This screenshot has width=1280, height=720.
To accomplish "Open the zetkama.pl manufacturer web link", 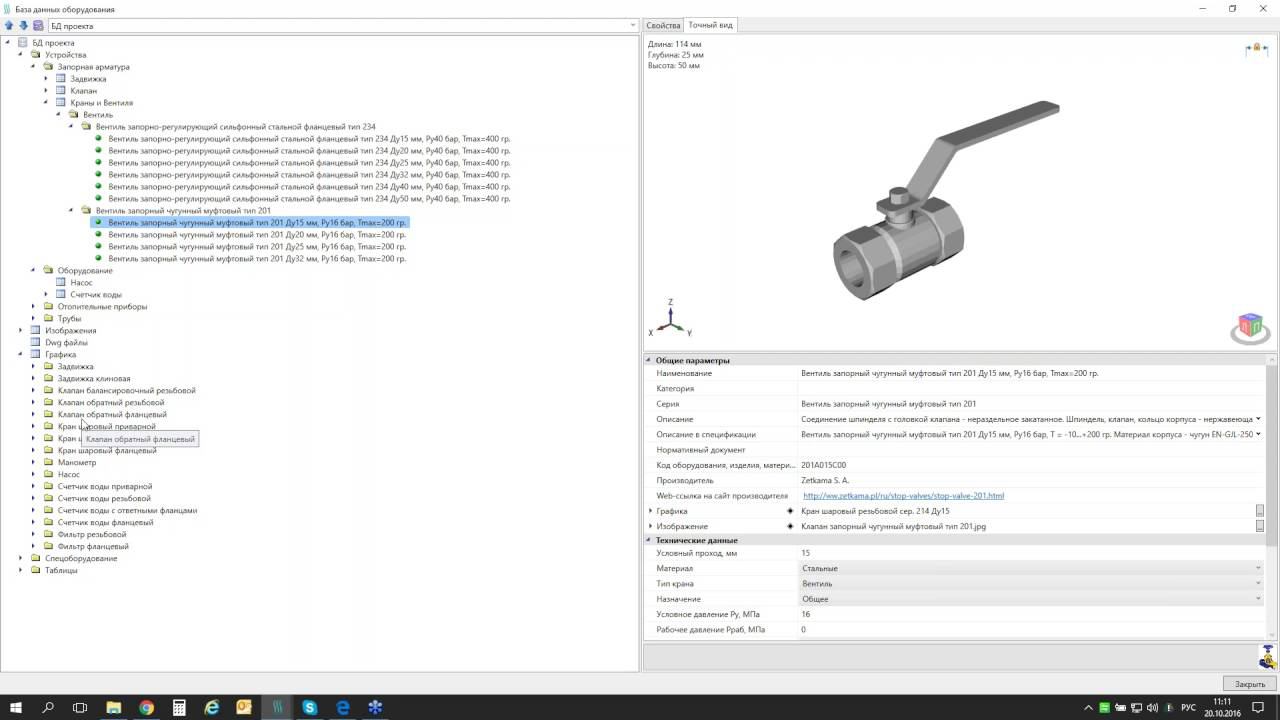I will click(903, 496).
